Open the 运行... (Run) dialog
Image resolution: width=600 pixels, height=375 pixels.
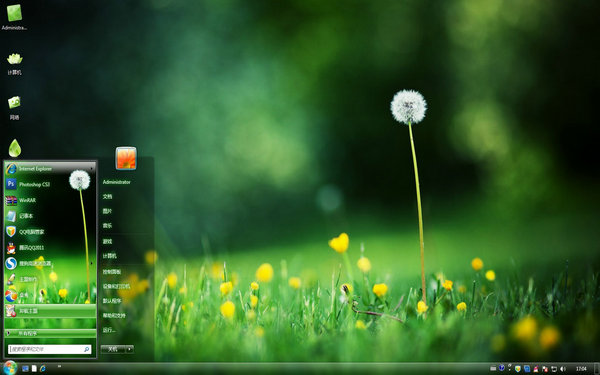click(x=109, y=330)
